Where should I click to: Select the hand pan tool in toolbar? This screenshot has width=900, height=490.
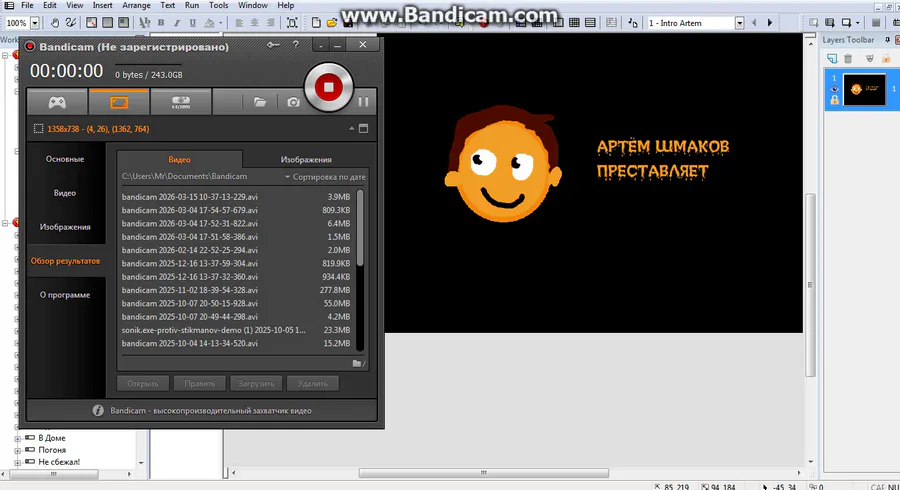click(x=55, y=23)
